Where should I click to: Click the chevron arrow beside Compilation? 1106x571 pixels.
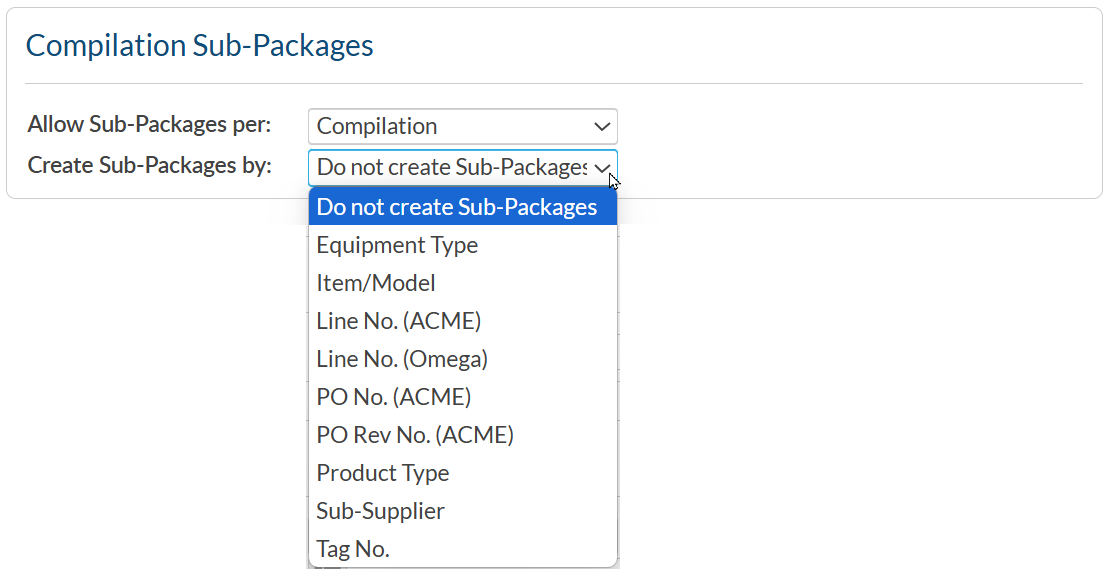tap(602, 126)
